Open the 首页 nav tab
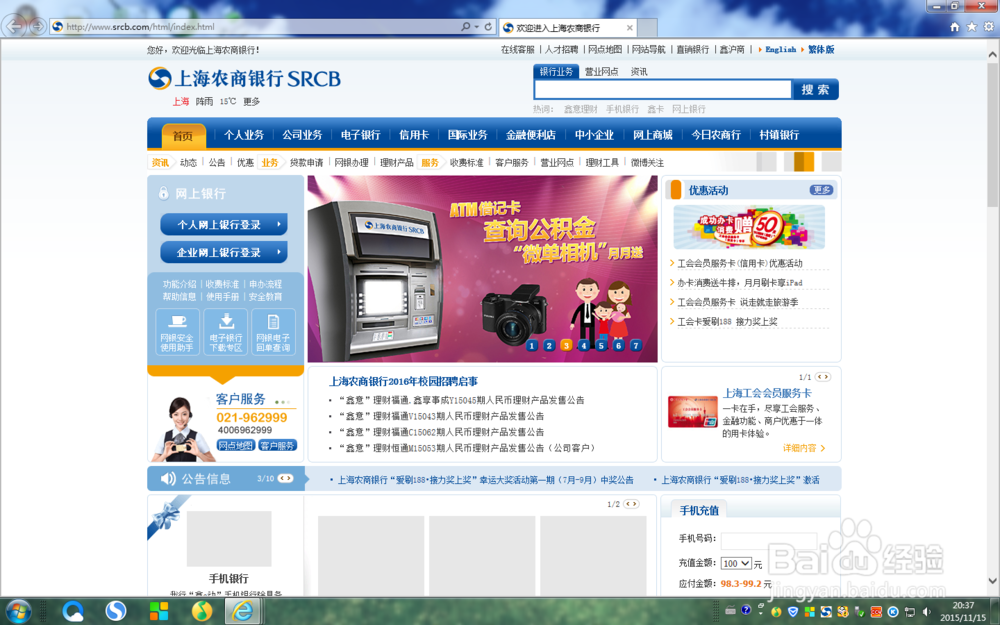The width and height of the screenshot is (1000, 625). (x=183, y=136)
